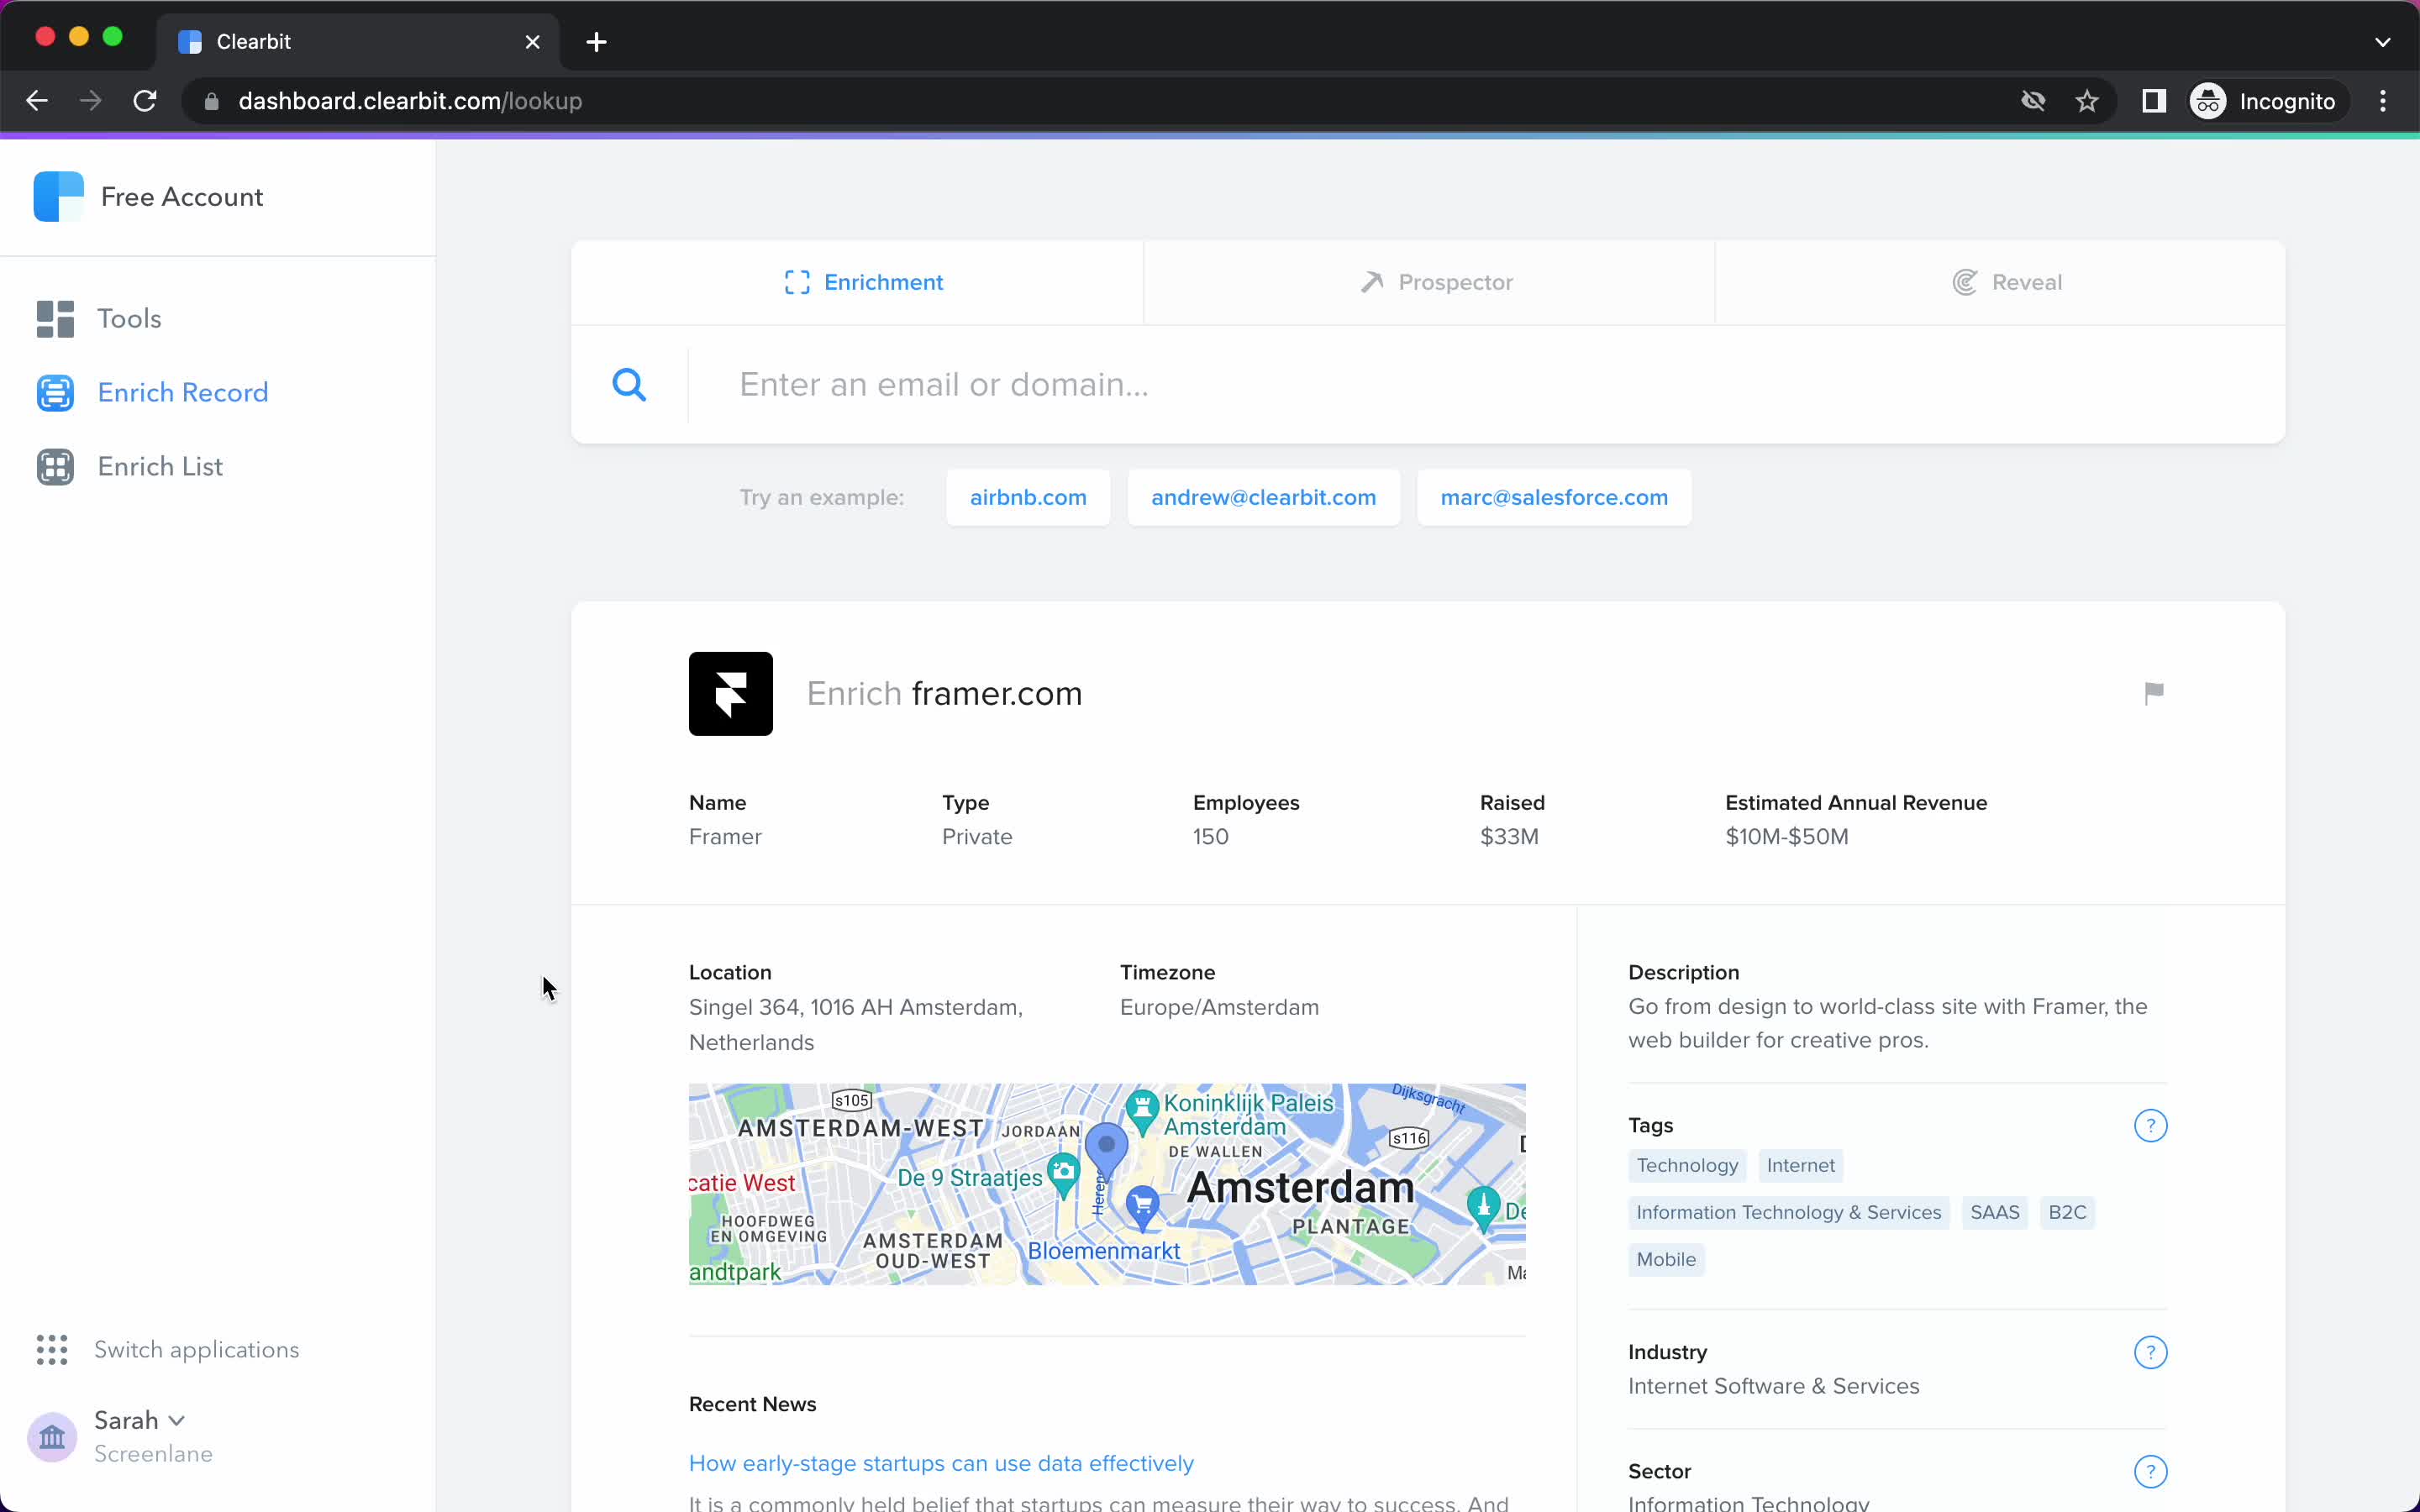Click the airbnb.com example link
The image size is (2420, 1512).
tap(1028, 496)
